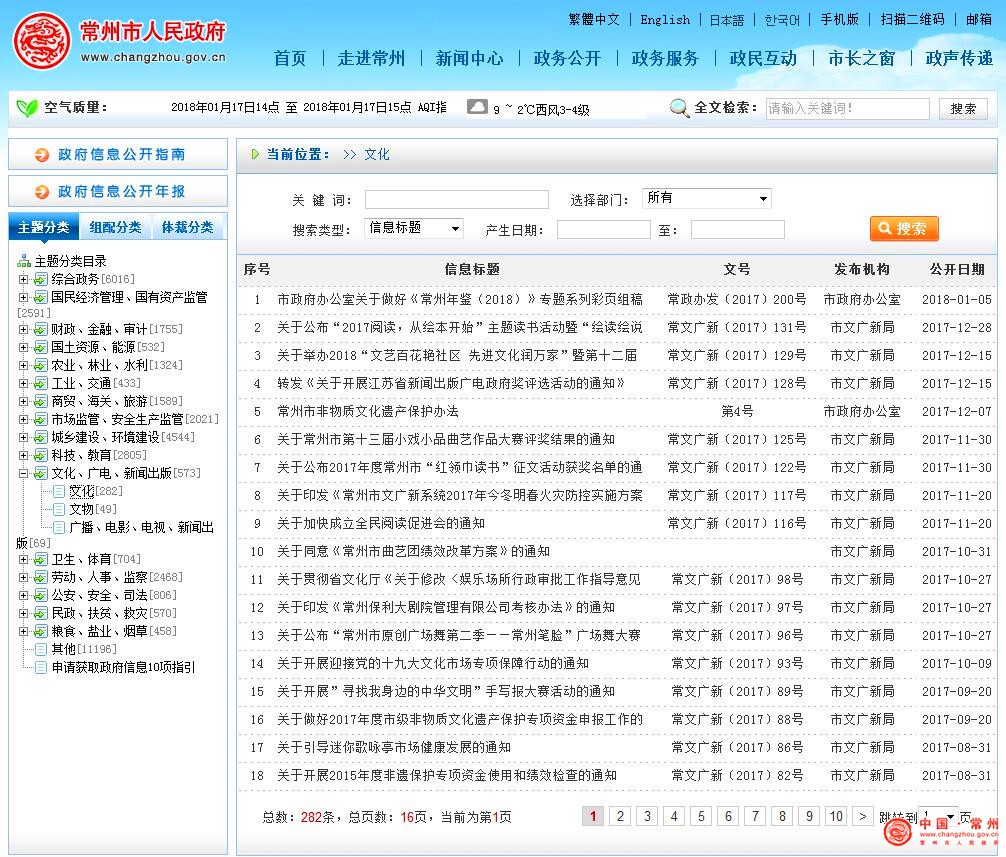Expand the 科技、教育 tree node
1006x857 pixels.
23,455
